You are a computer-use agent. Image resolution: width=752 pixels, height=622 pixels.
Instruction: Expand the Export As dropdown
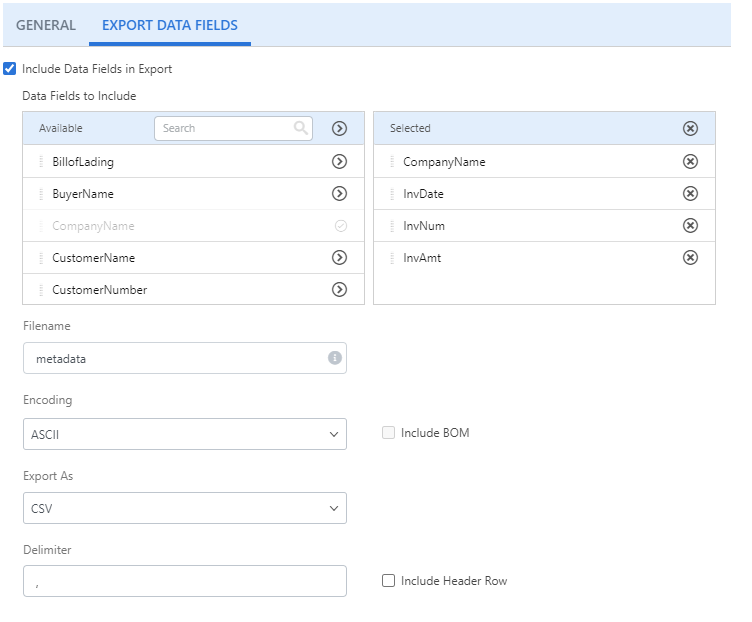[184, 508]
